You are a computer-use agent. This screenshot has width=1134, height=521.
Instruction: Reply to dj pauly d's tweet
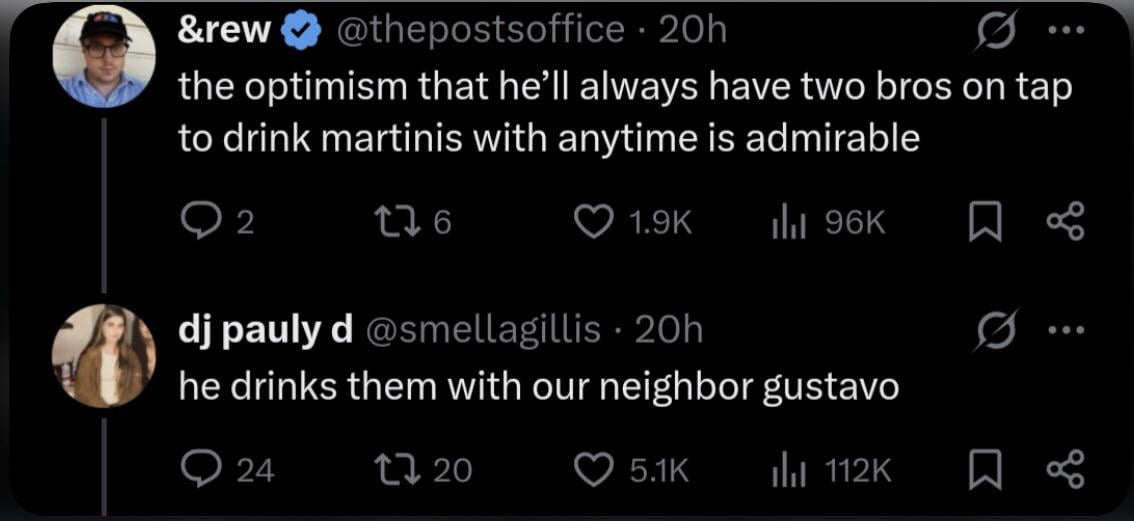tap(197, 469)
